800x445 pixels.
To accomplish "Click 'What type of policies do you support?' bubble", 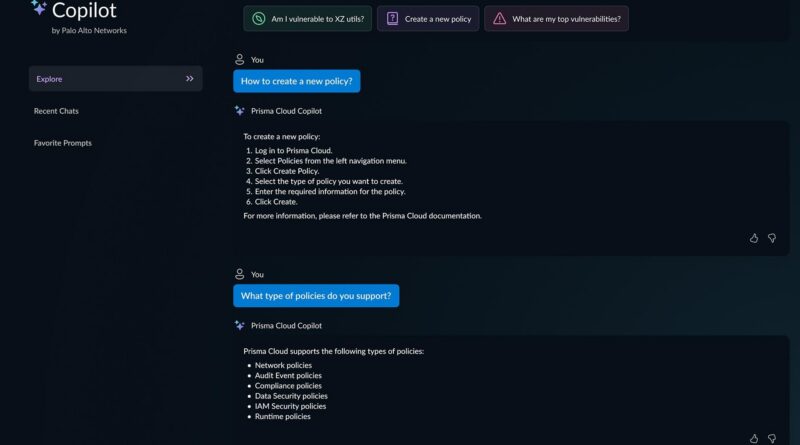I will 316,296.
